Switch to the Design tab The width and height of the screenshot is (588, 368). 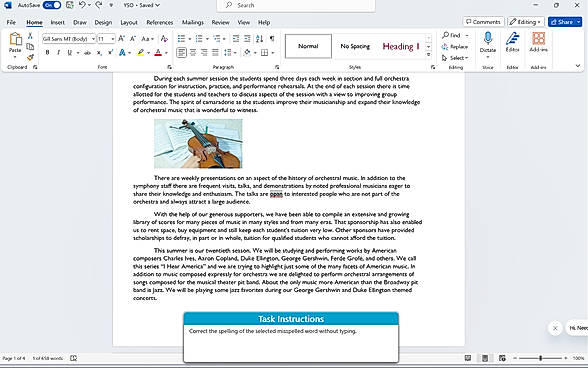[103, 23]
